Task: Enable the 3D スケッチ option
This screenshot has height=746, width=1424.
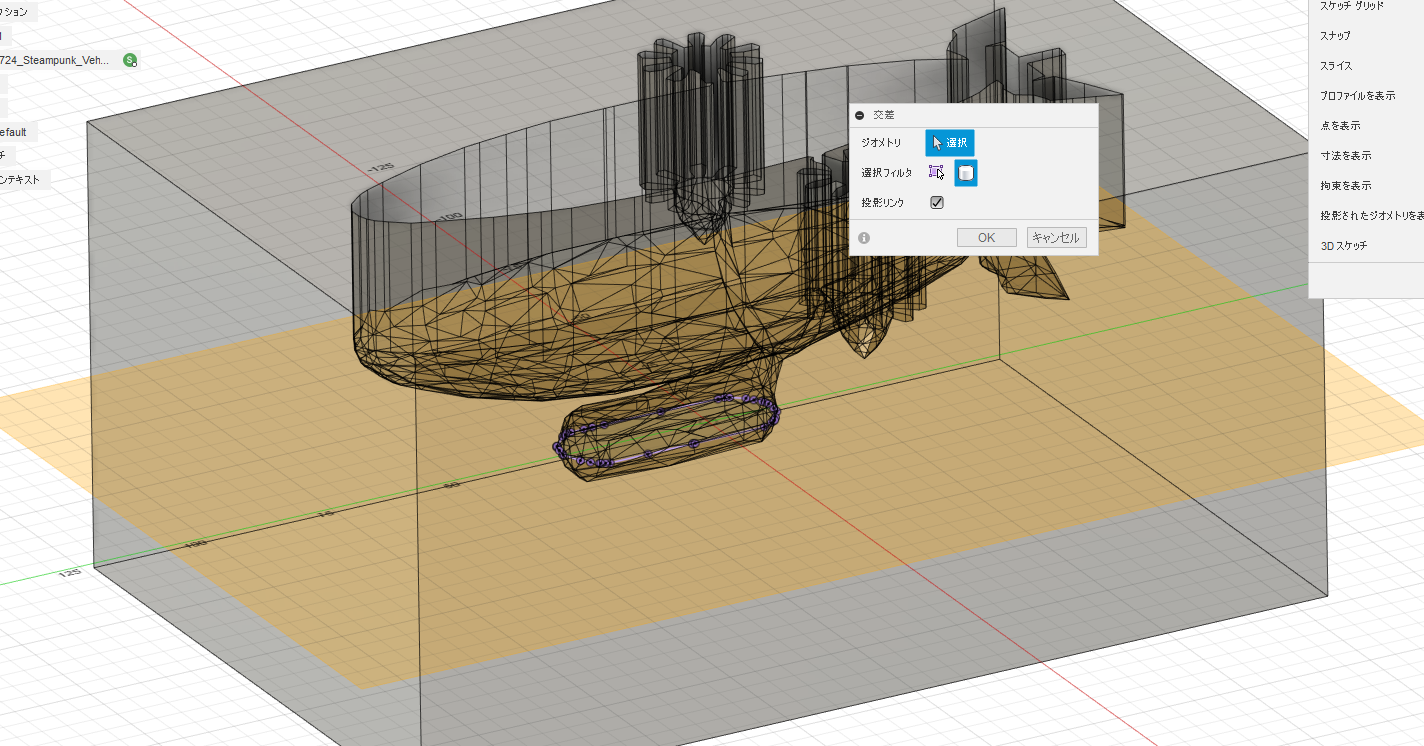Action: (1344, 246)
